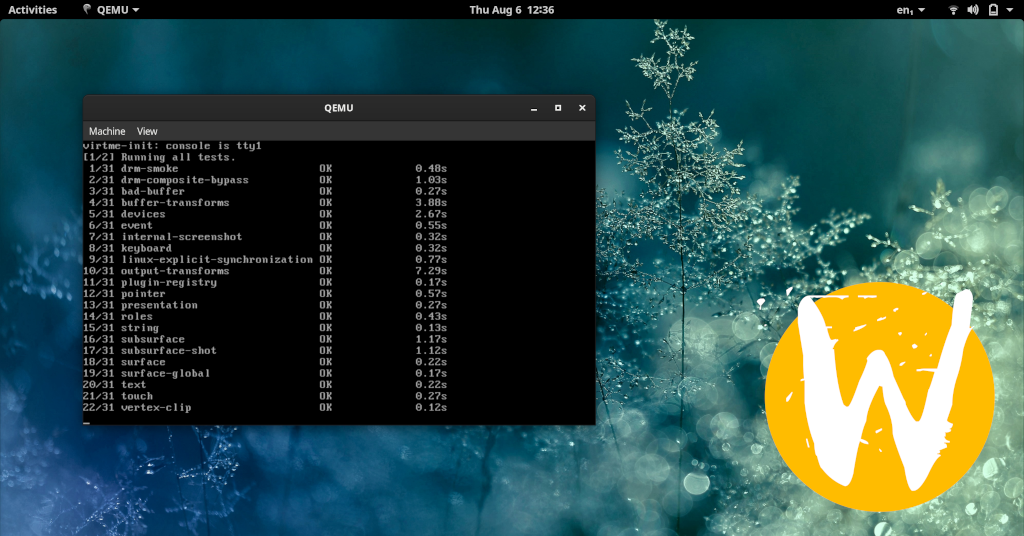Open the Activities overview
Viewport: 1024px width, 536px height.
point(33,10)
